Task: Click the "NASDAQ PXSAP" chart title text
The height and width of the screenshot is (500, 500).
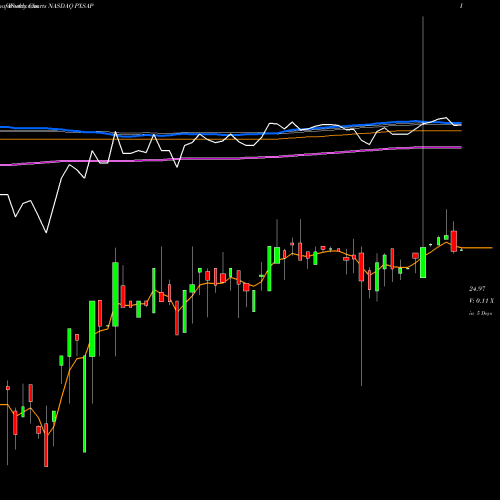Action: [71, 6]
